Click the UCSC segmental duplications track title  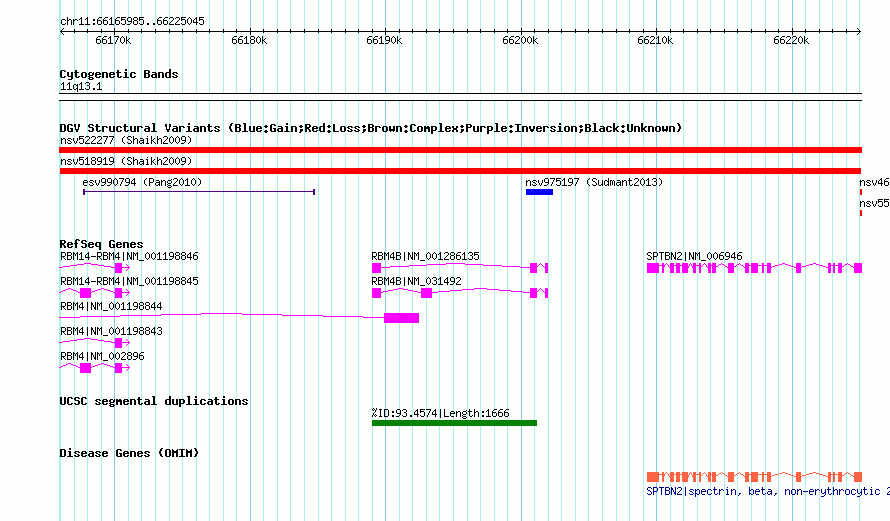coord(154,401)
